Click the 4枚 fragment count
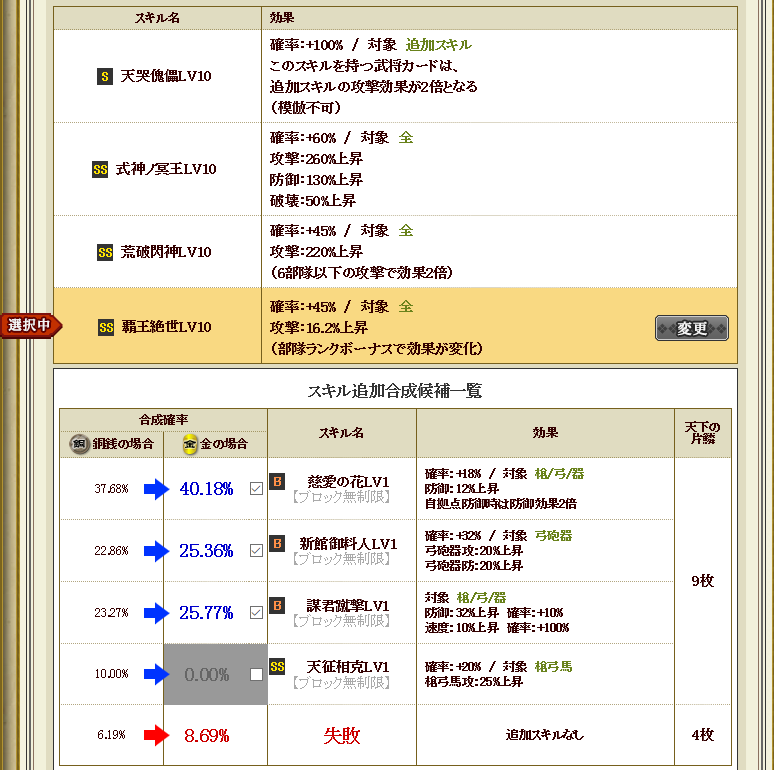 (x=702, y=735)
